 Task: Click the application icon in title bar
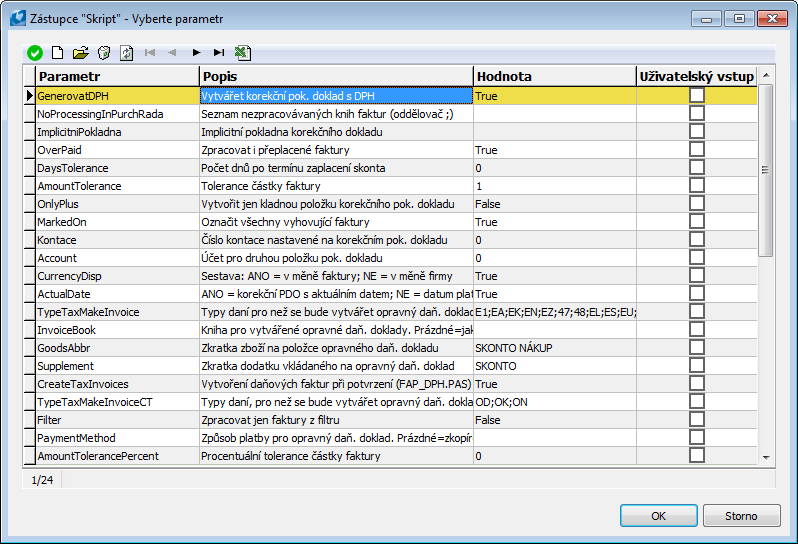18,18
